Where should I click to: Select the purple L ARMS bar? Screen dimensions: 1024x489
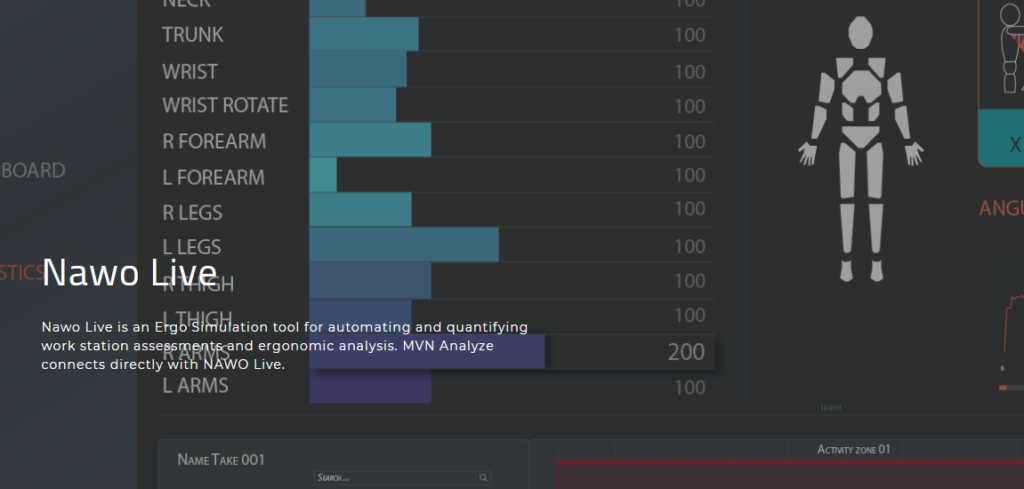370,386
